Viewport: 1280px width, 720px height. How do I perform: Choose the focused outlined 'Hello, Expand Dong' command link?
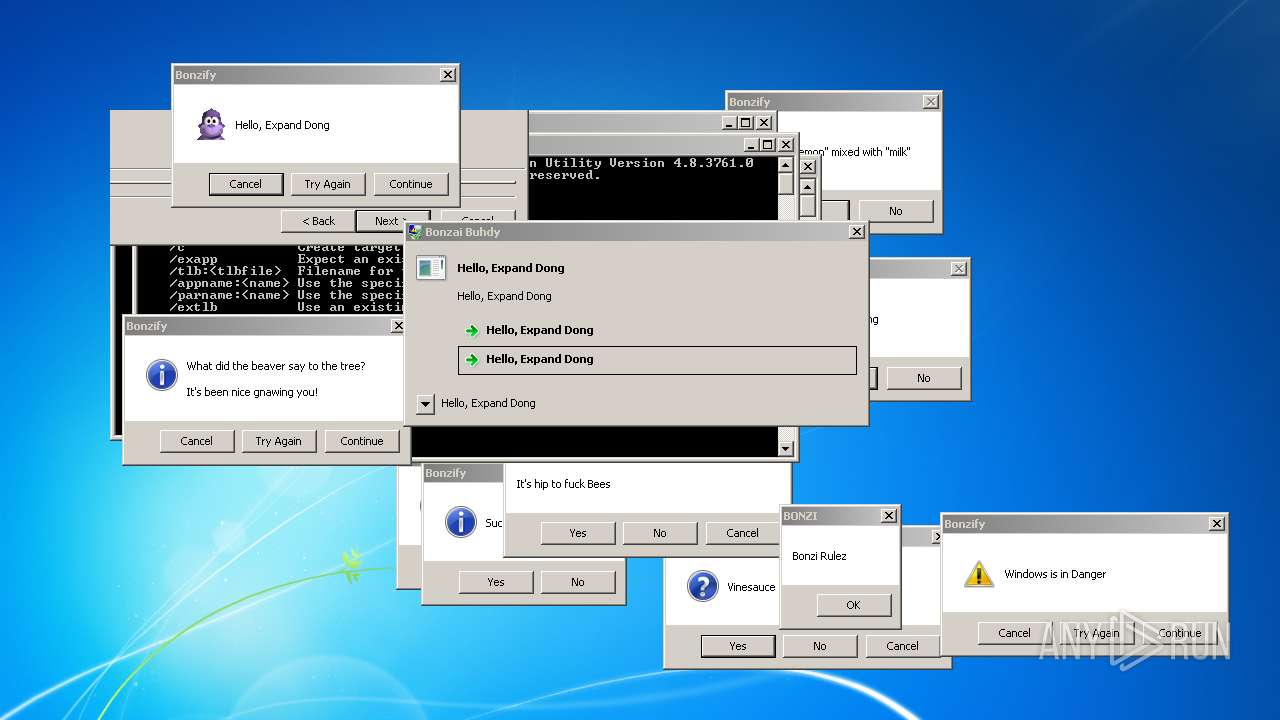point(657,360)
